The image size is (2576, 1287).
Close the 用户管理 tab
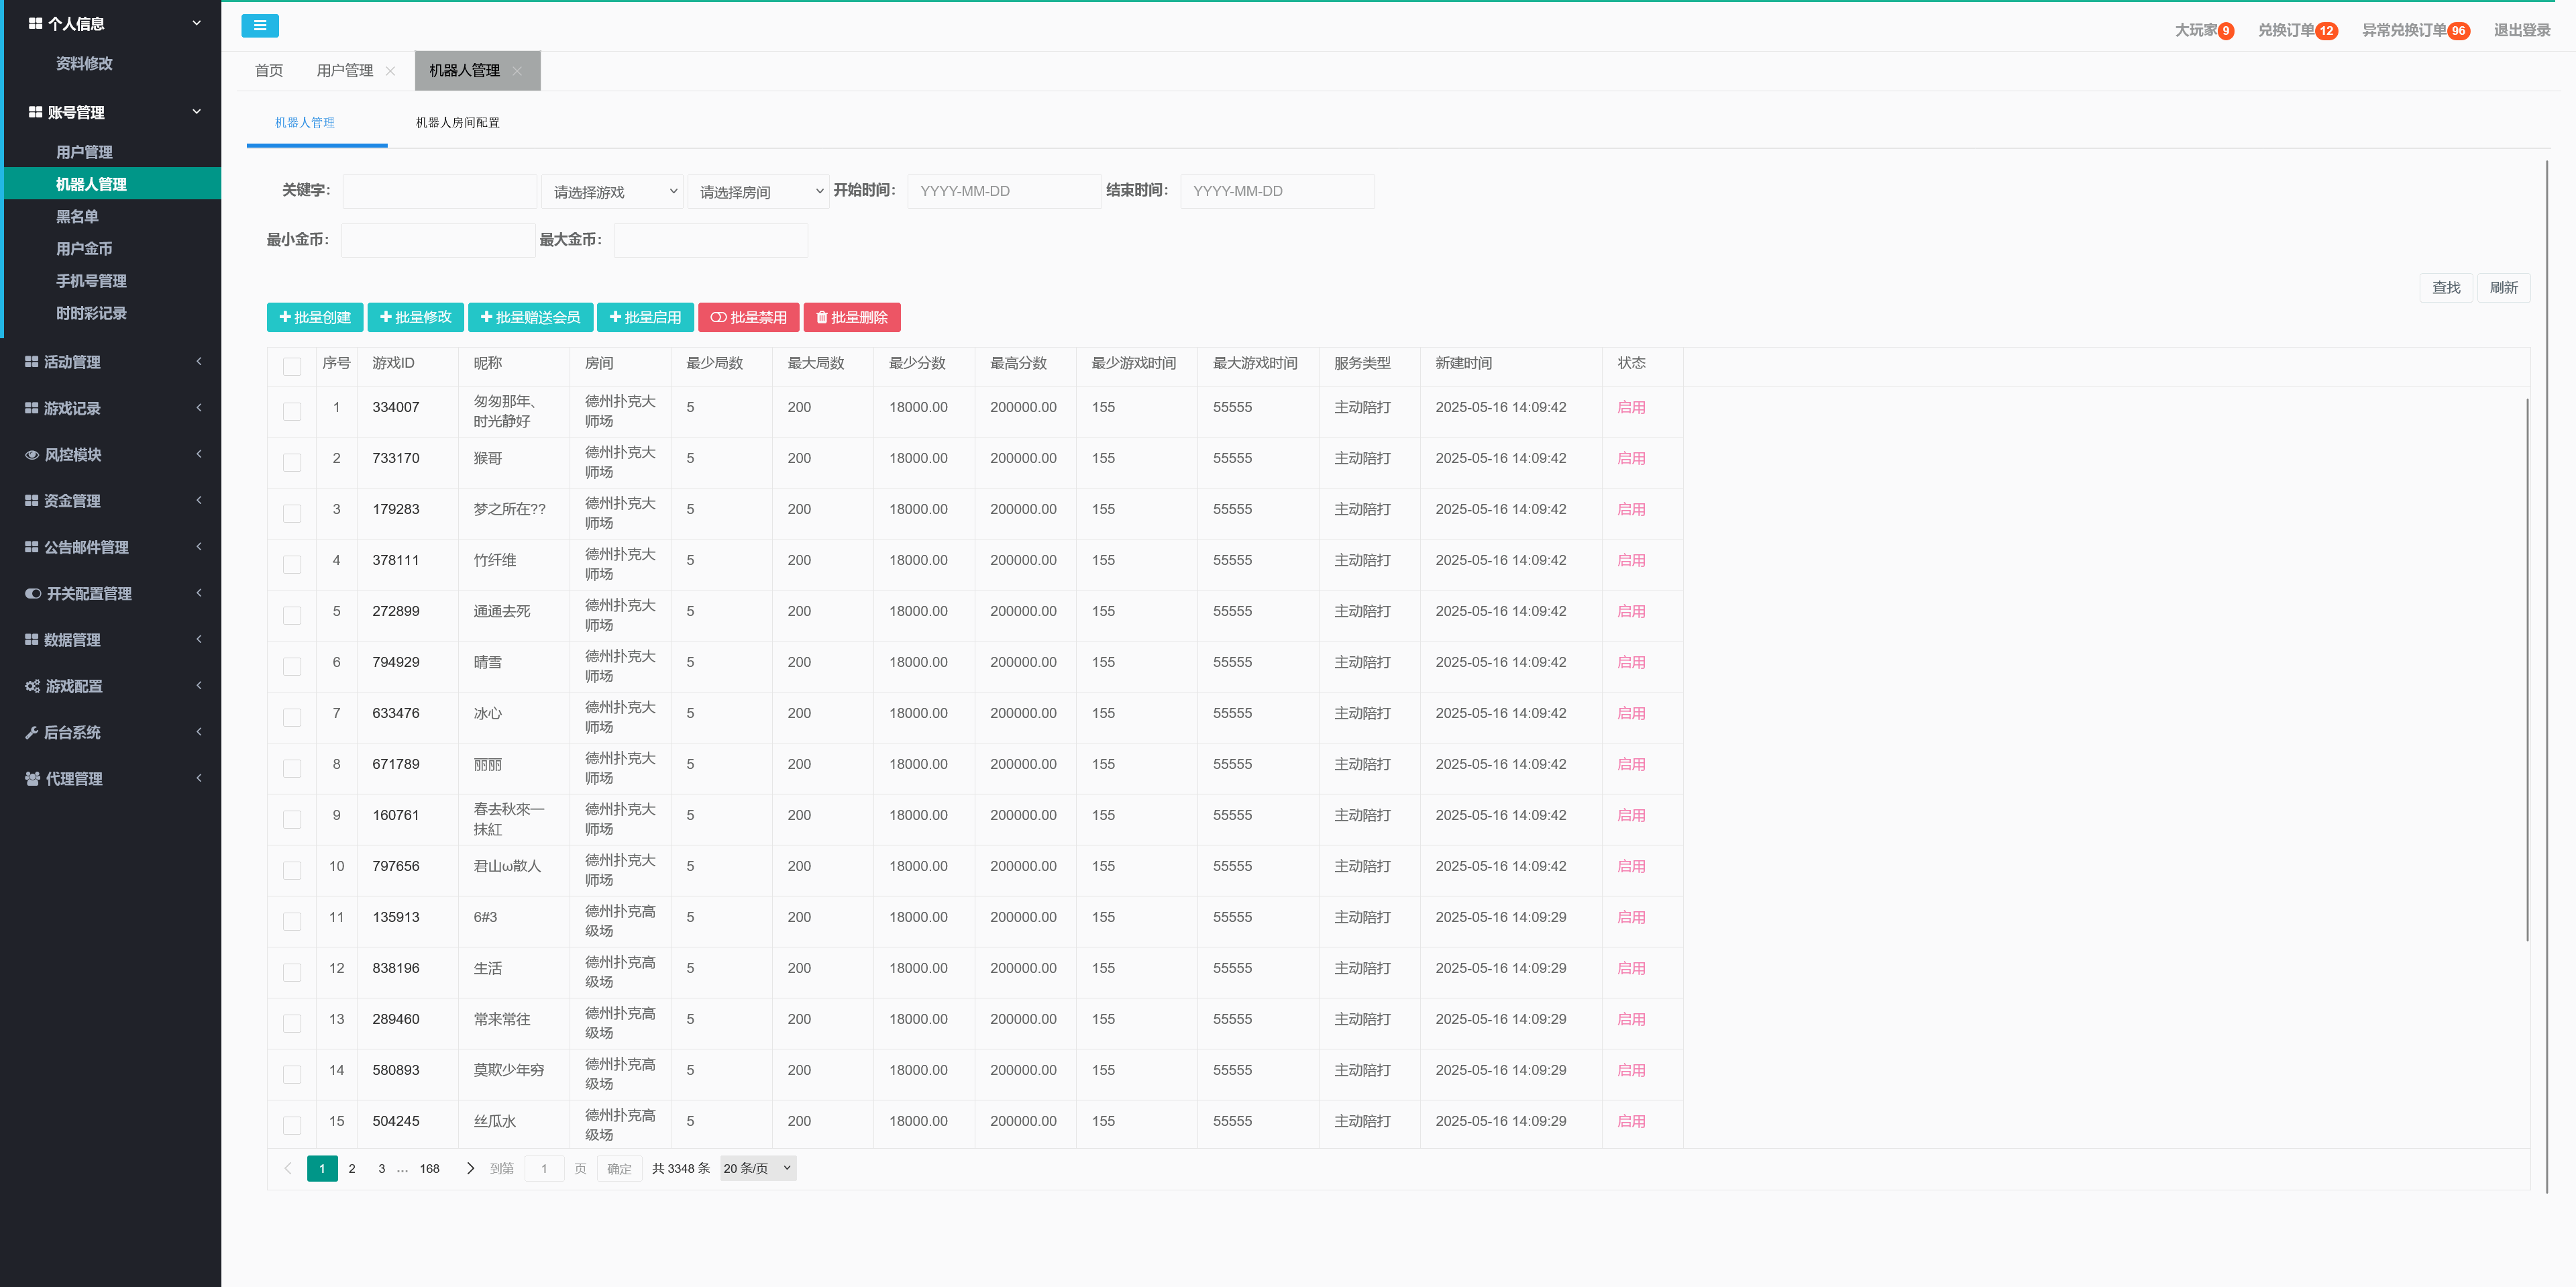point(390,71)
